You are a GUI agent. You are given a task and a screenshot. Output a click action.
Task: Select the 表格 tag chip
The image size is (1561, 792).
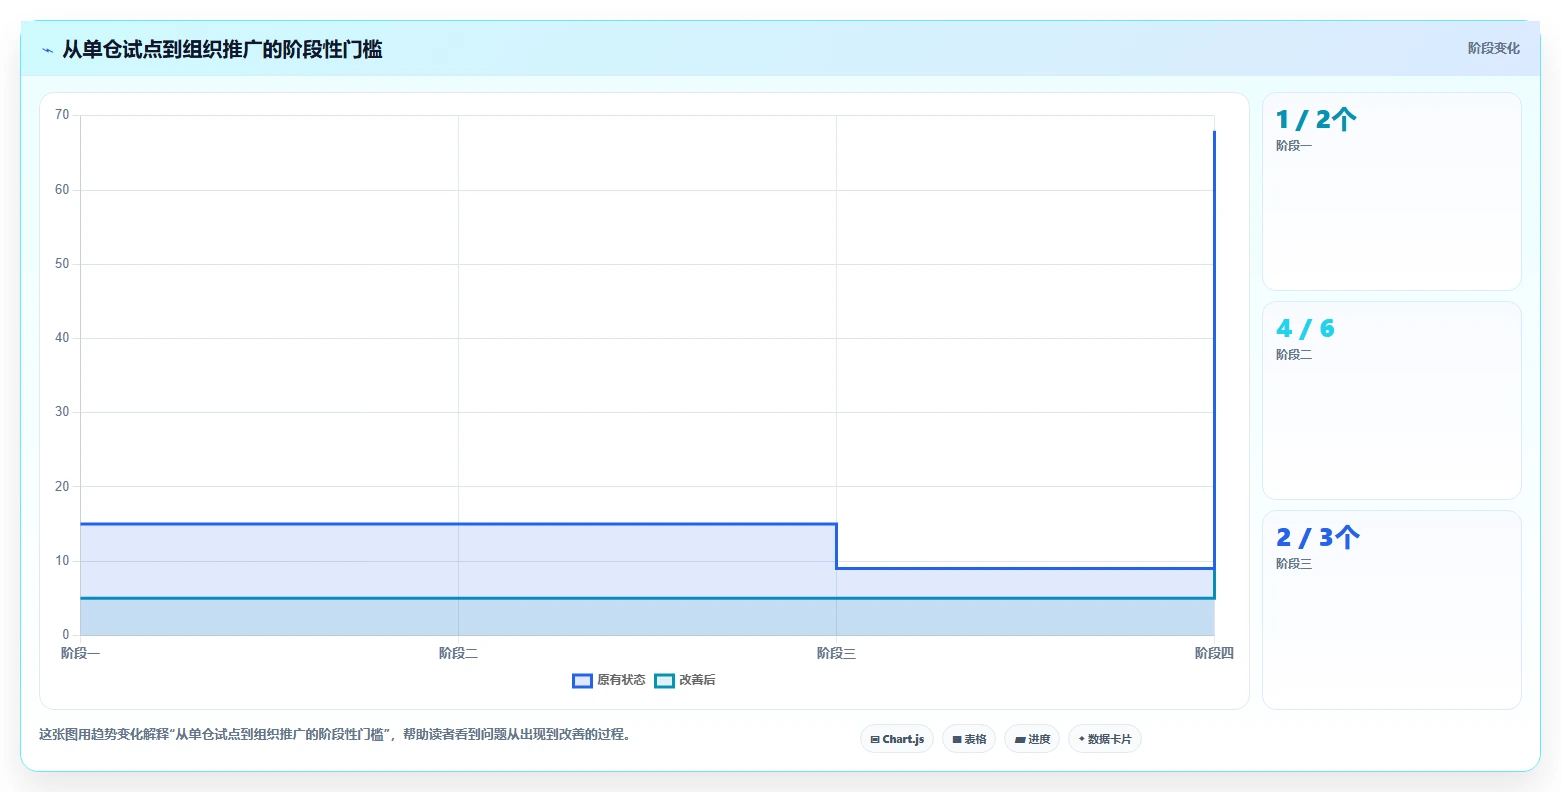click(x=969, y=739)
